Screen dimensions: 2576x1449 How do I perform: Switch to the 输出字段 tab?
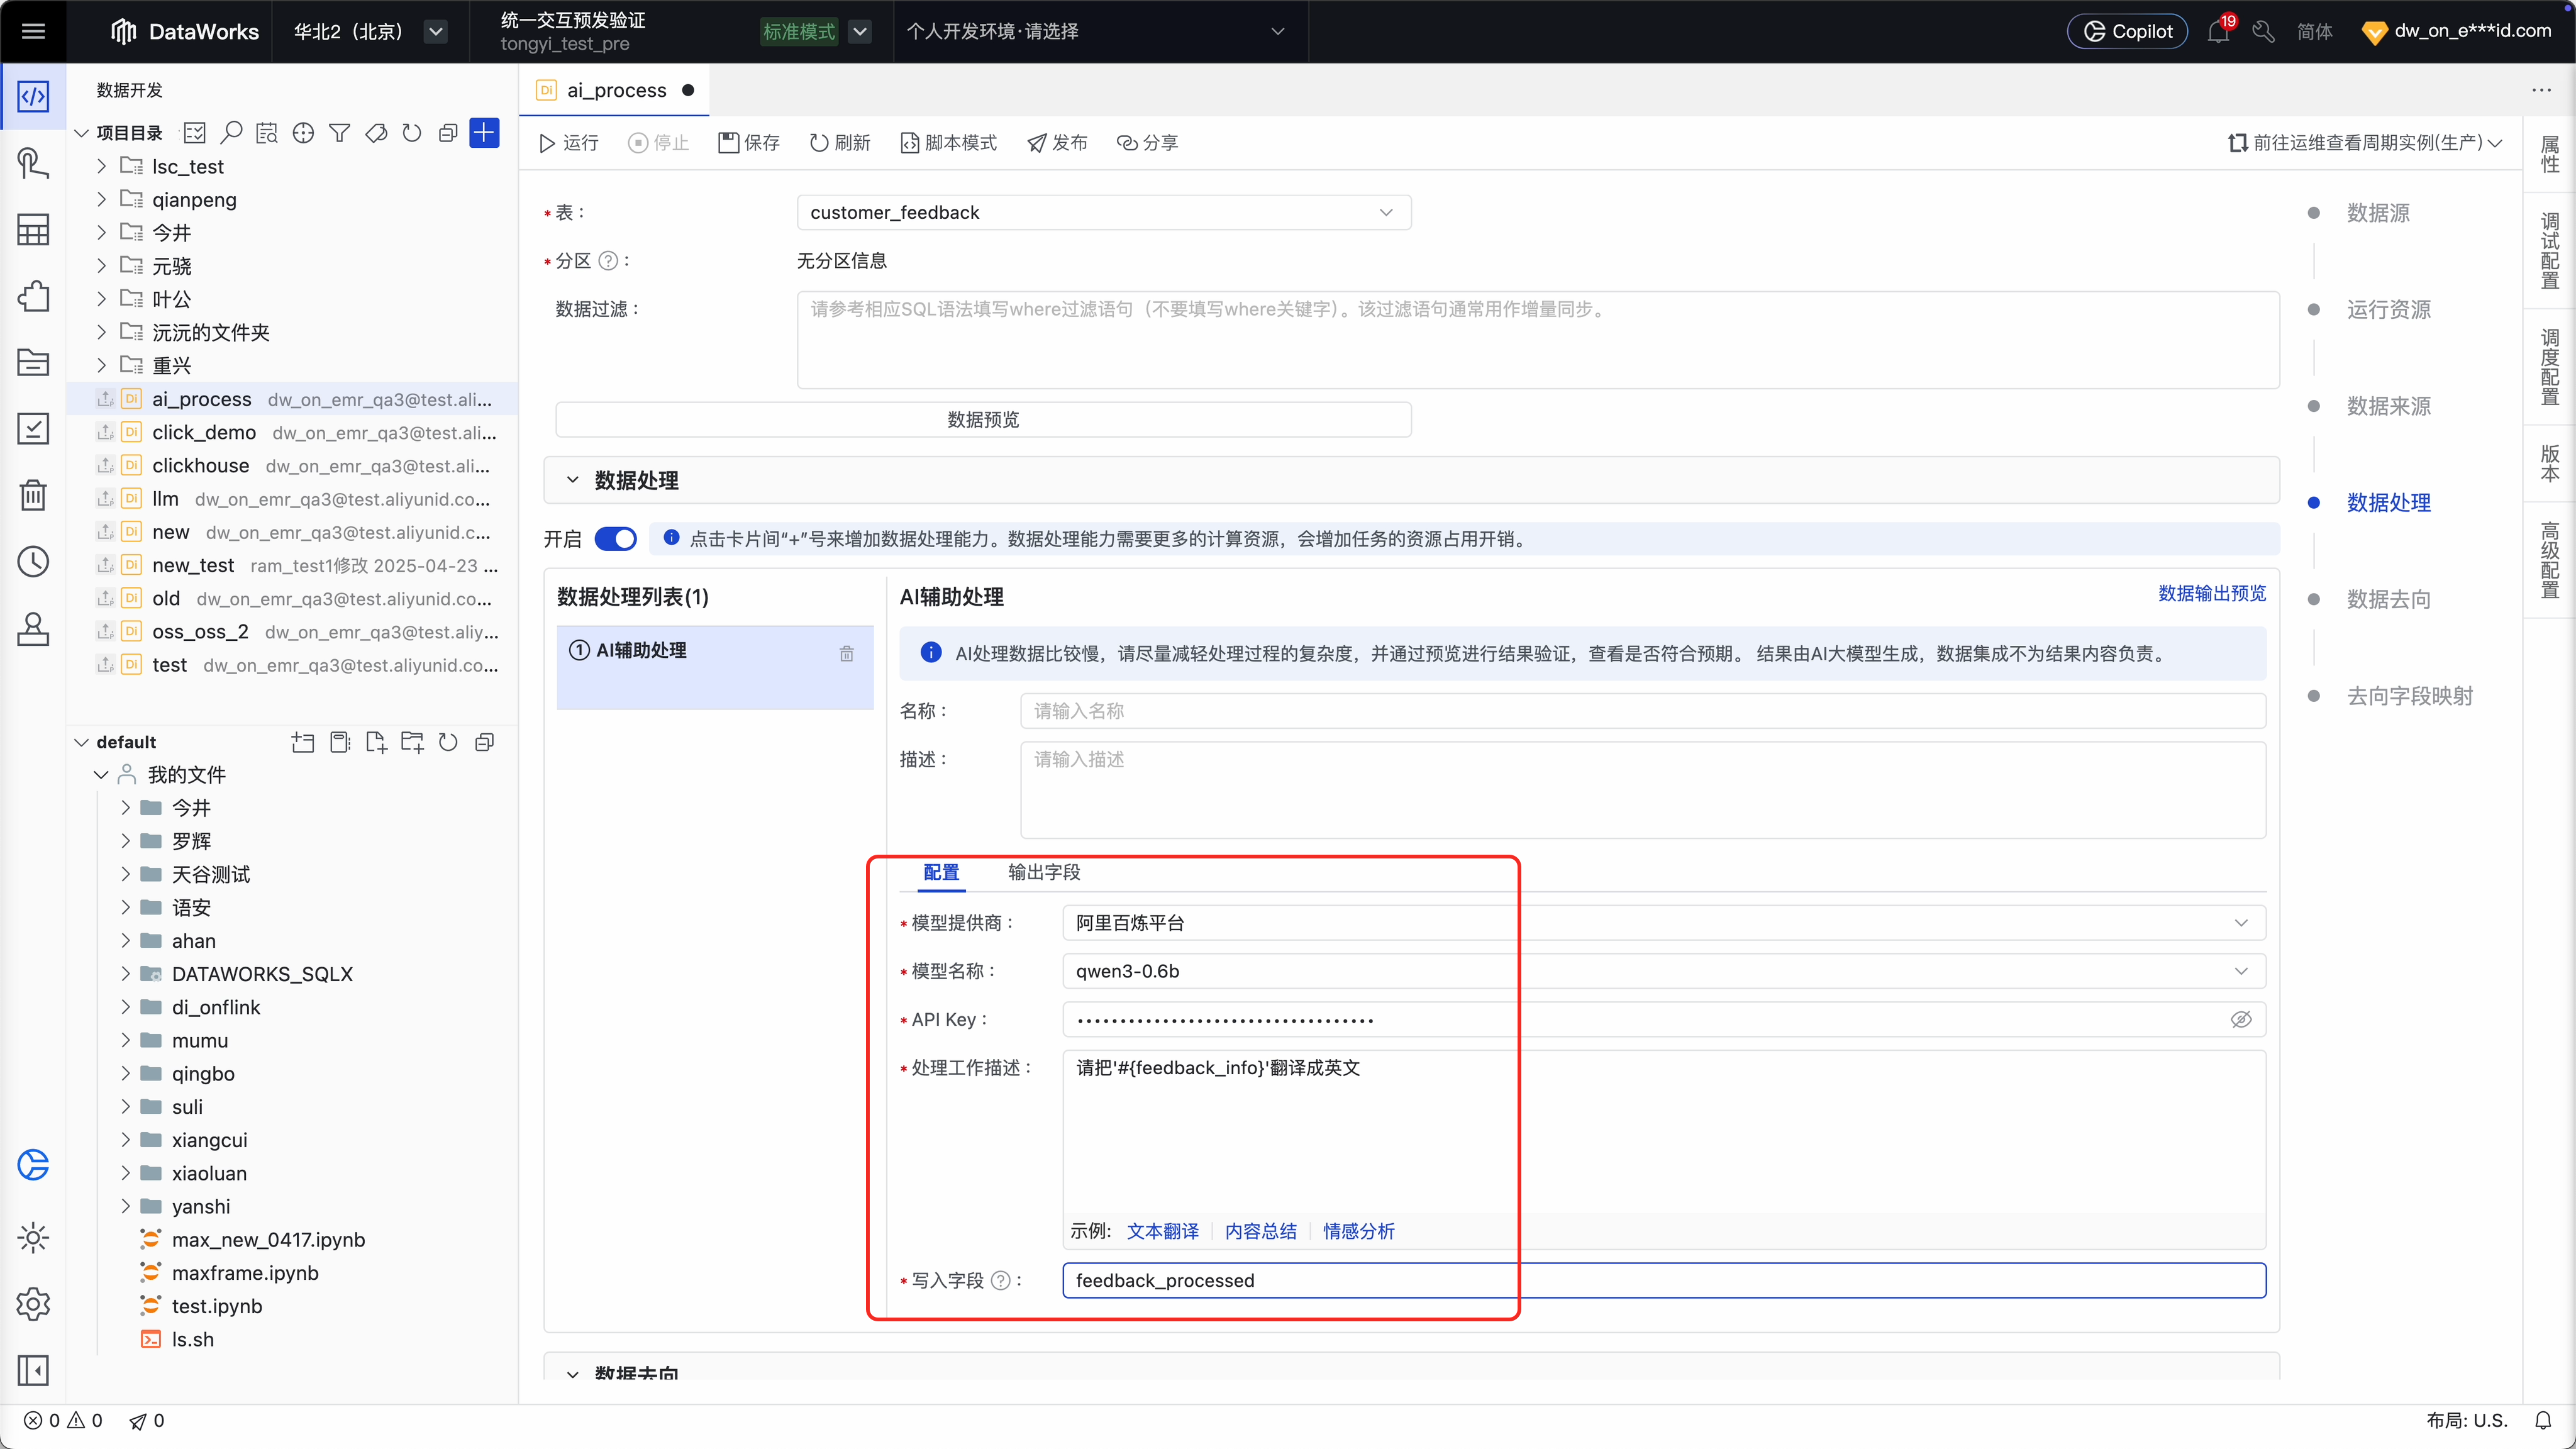click(x=1043, y=872)
